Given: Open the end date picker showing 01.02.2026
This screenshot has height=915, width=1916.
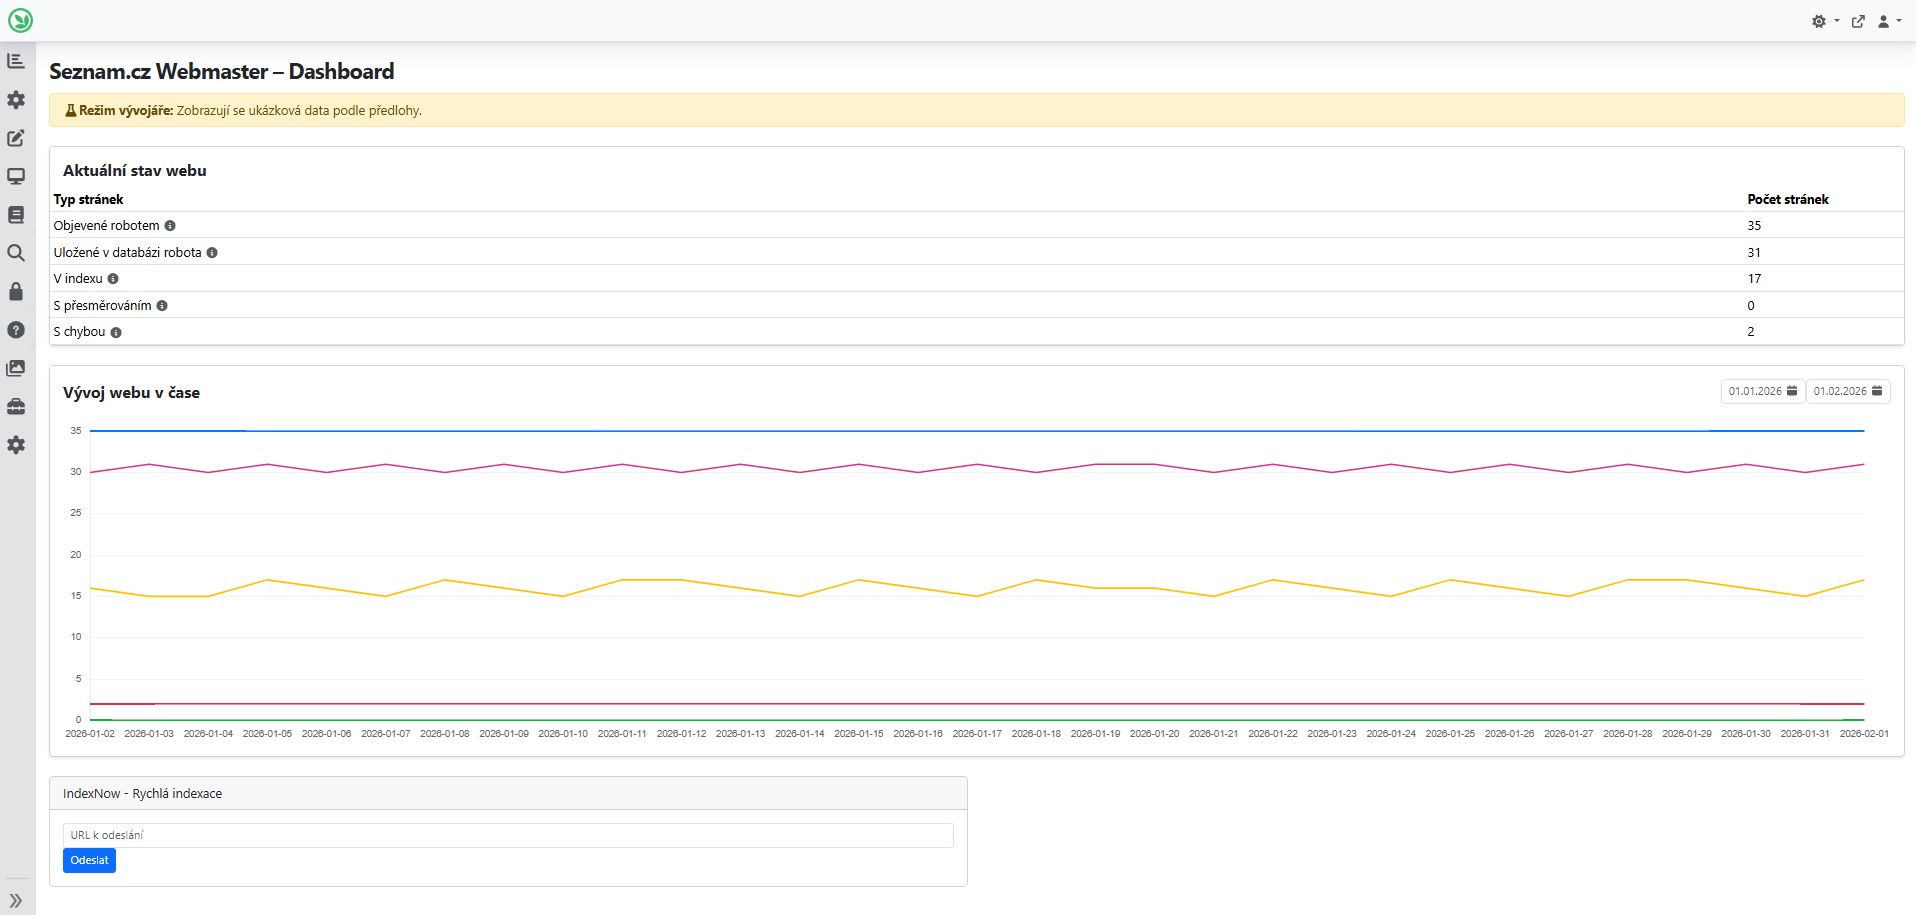Looking at the screenshot, I should click(1848, 391).
